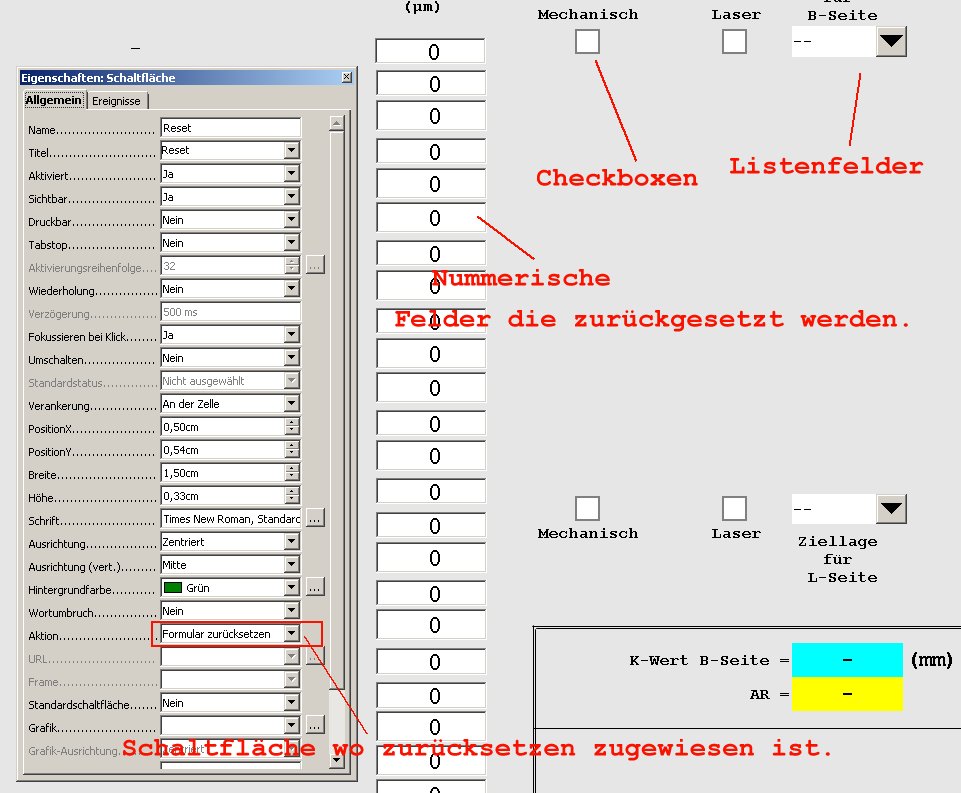Viewport: 961px width, 793px height.
Task: Open the Wiederholung dropdown
Action: click(292, 289)
